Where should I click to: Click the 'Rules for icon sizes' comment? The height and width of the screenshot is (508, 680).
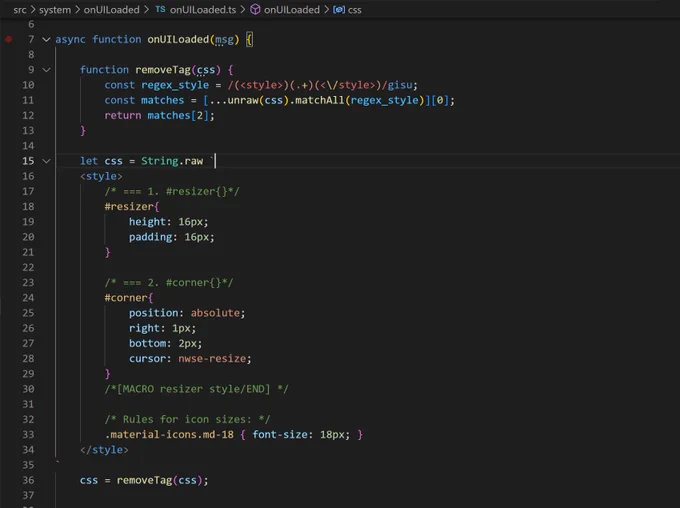(187, 420)
